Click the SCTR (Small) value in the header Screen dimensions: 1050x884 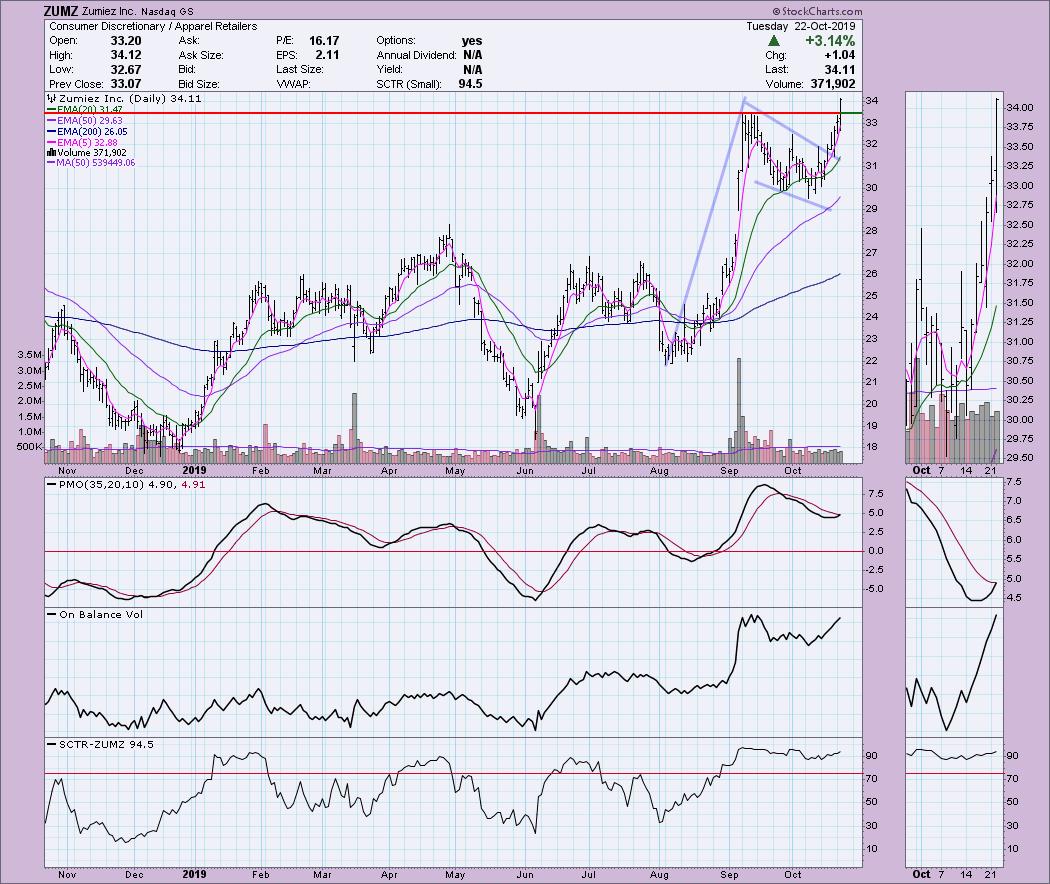pyautogui.click(x=470, y=84)
